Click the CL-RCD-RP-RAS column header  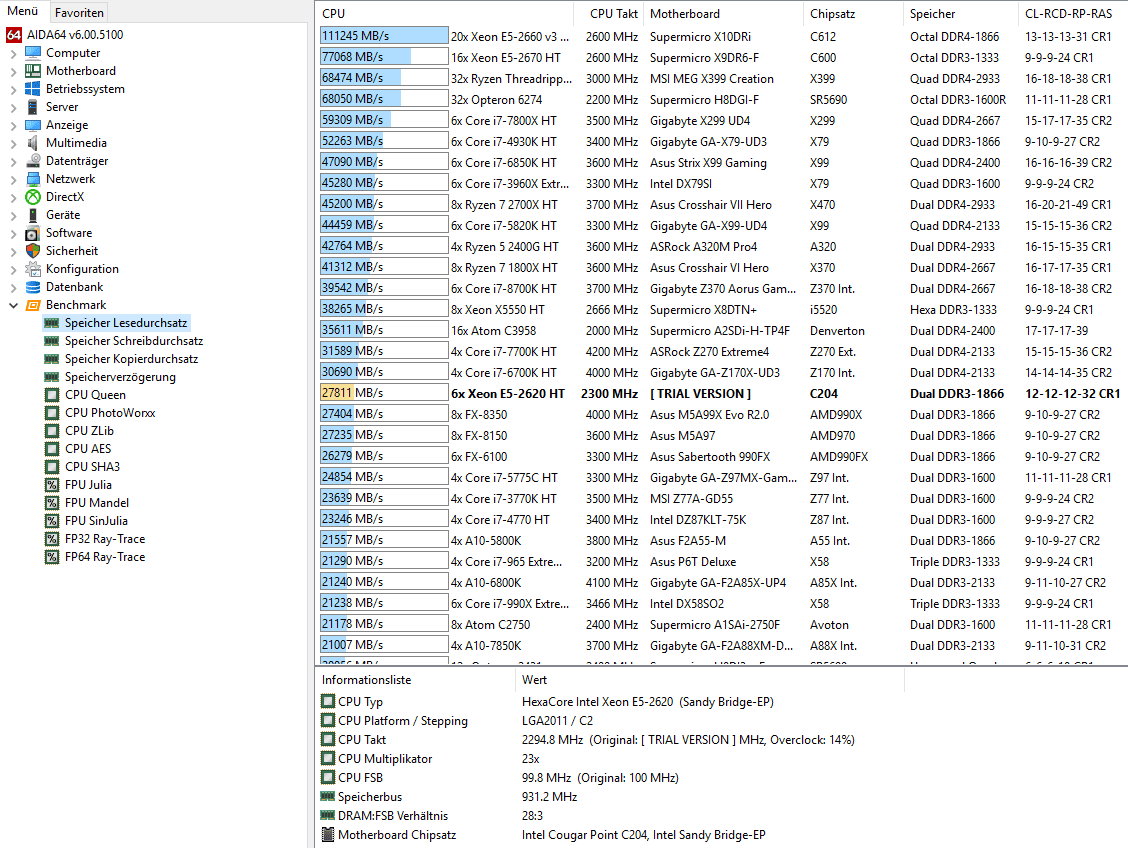[x=1072, y=14]
